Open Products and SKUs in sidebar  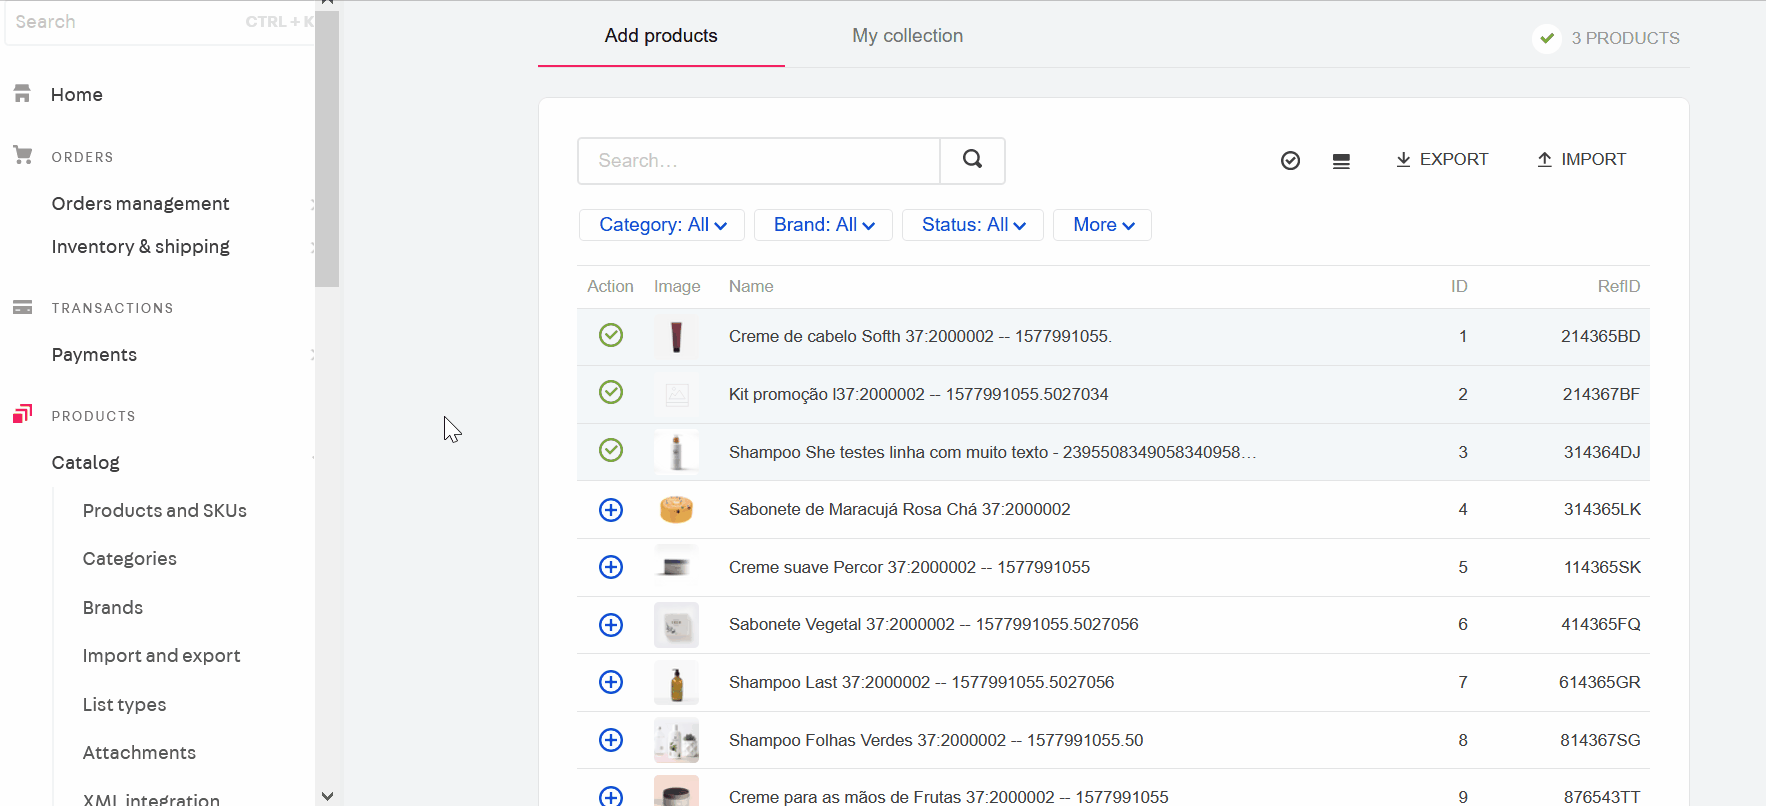165,511
